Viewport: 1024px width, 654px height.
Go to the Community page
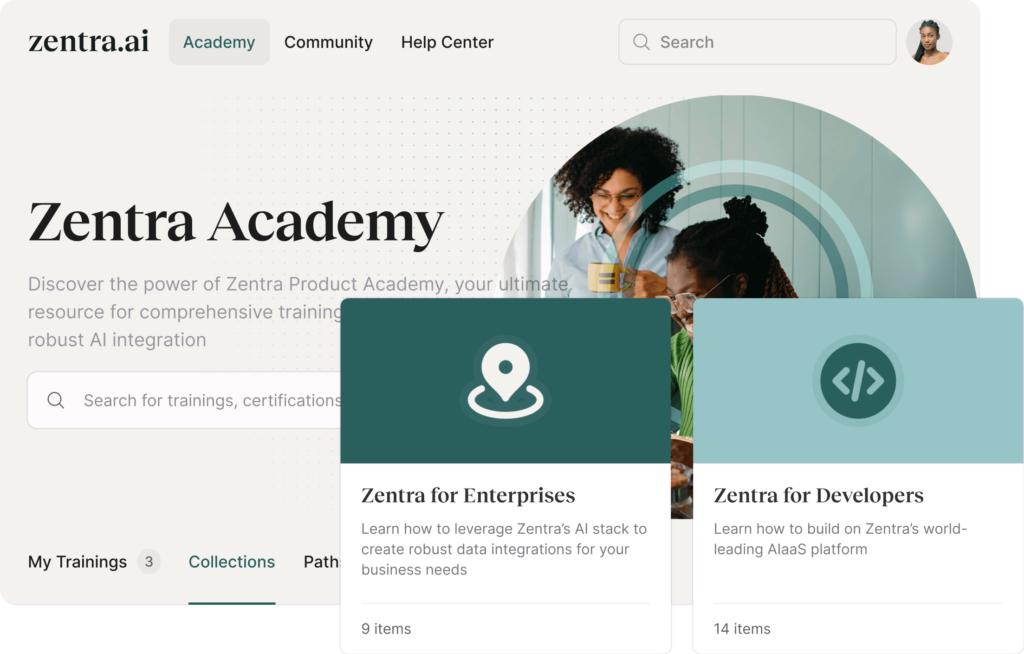(328, 42)
